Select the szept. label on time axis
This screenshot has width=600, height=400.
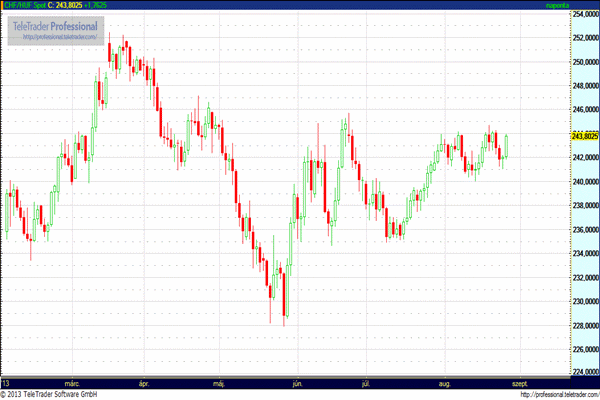coord(519,383)
